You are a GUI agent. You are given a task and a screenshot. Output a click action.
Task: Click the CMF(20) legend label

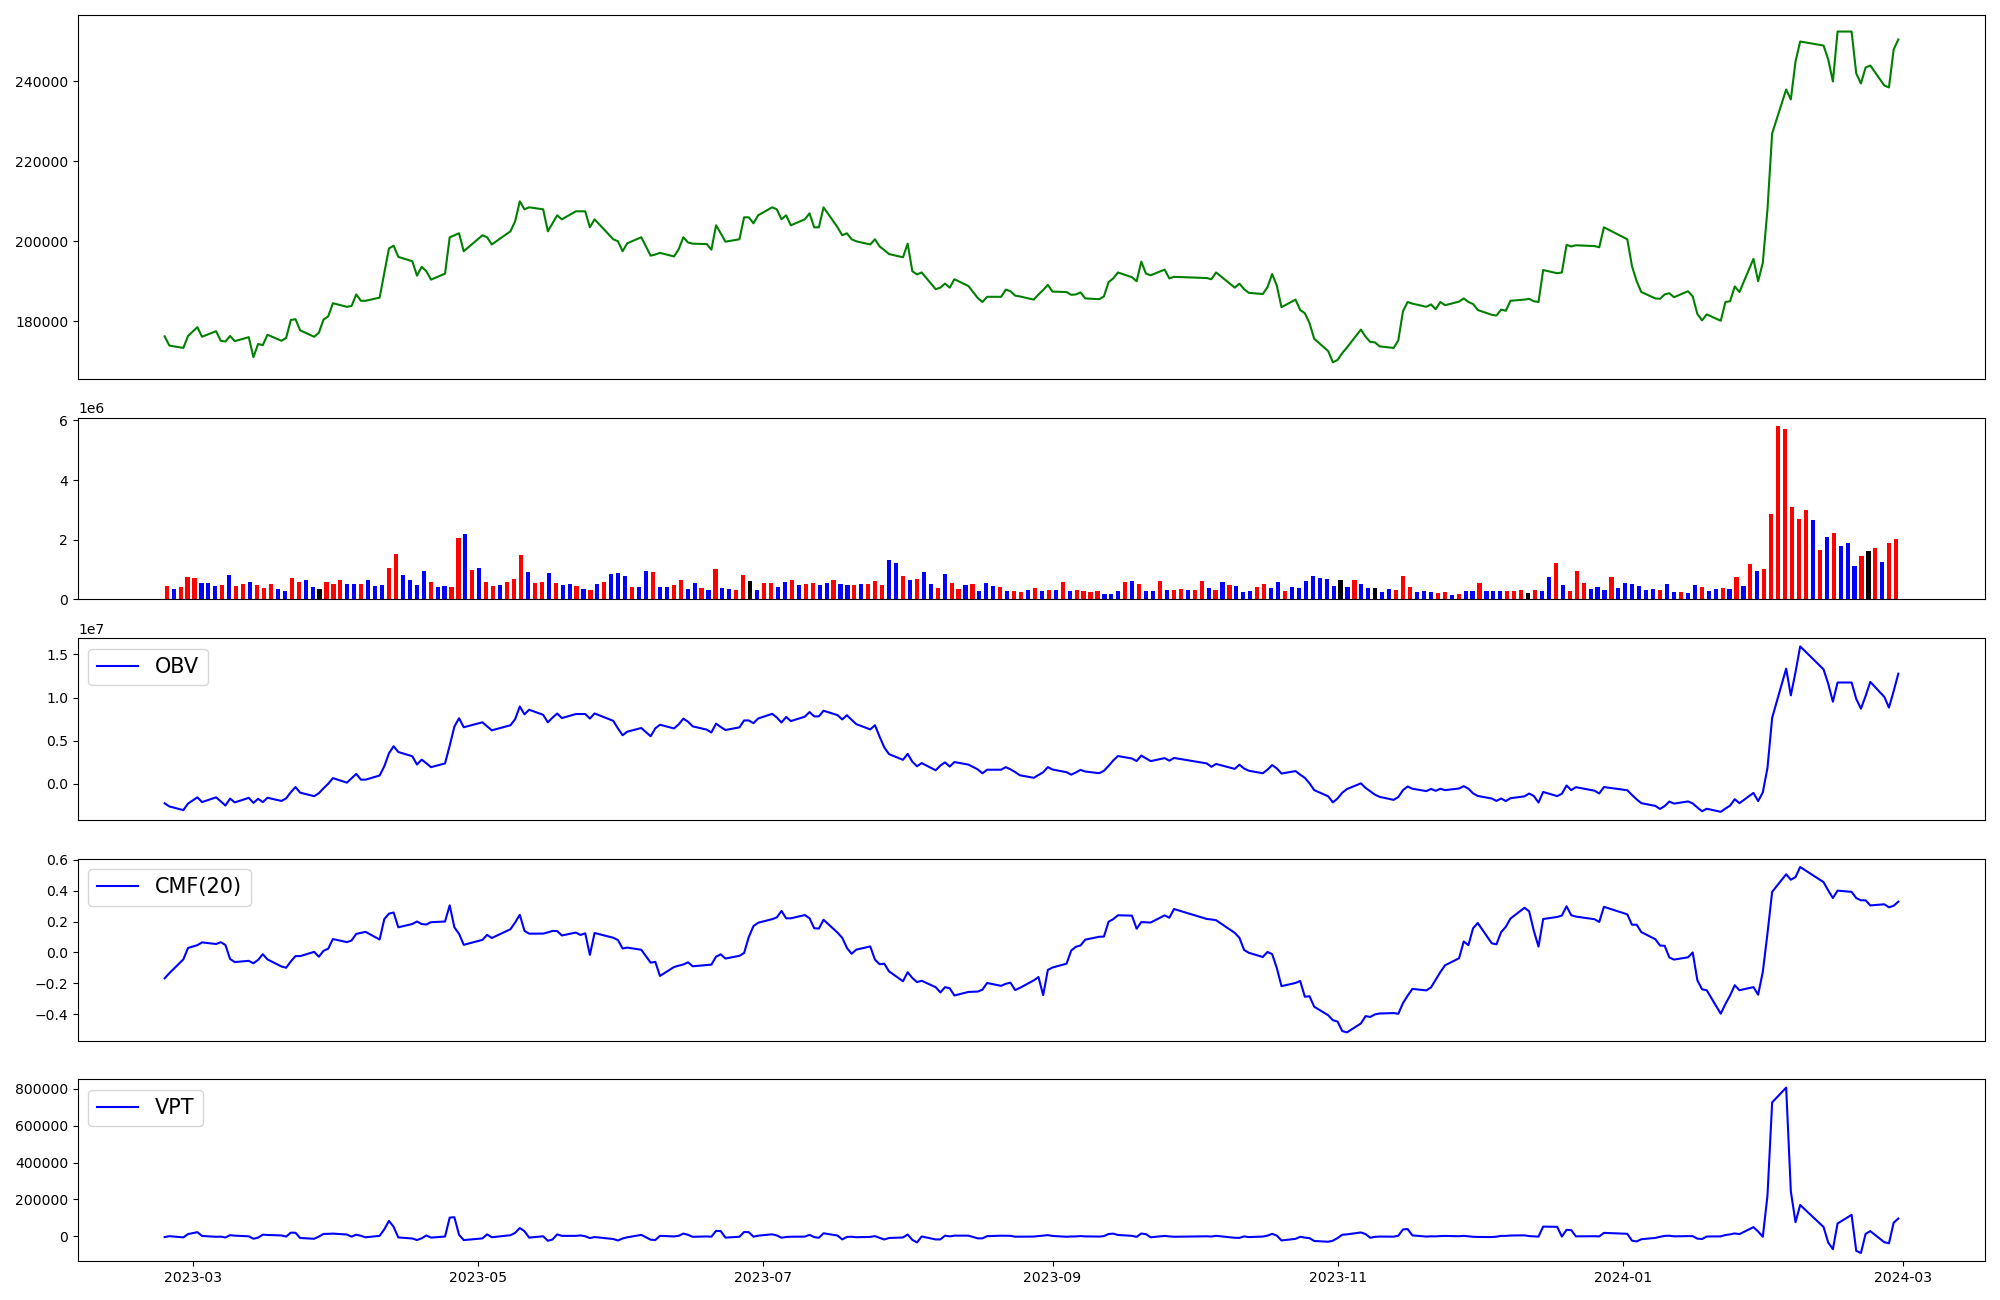point(197,886)
